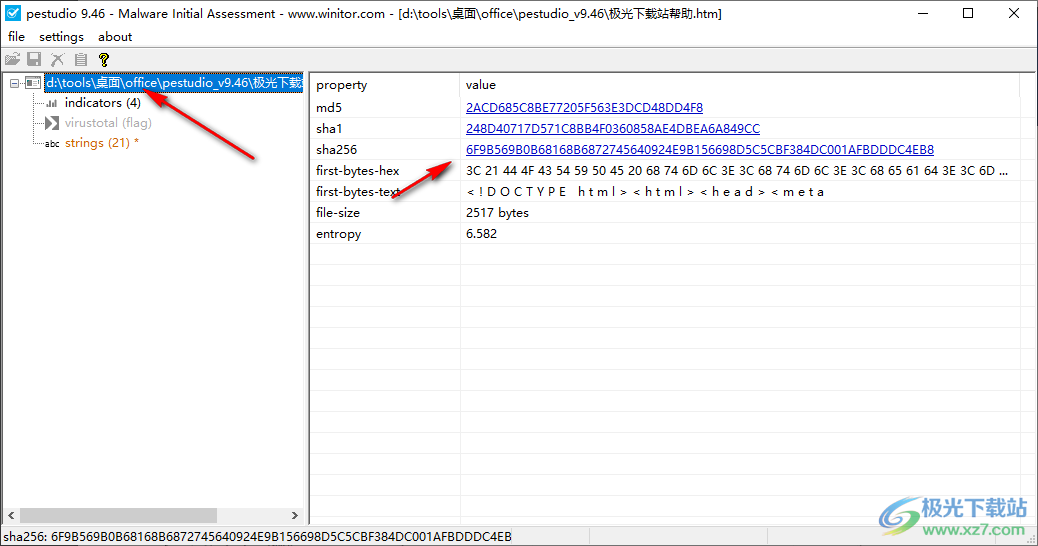
Task: Open the about menu
Action: pyautogui.click(x=115, y=37)
